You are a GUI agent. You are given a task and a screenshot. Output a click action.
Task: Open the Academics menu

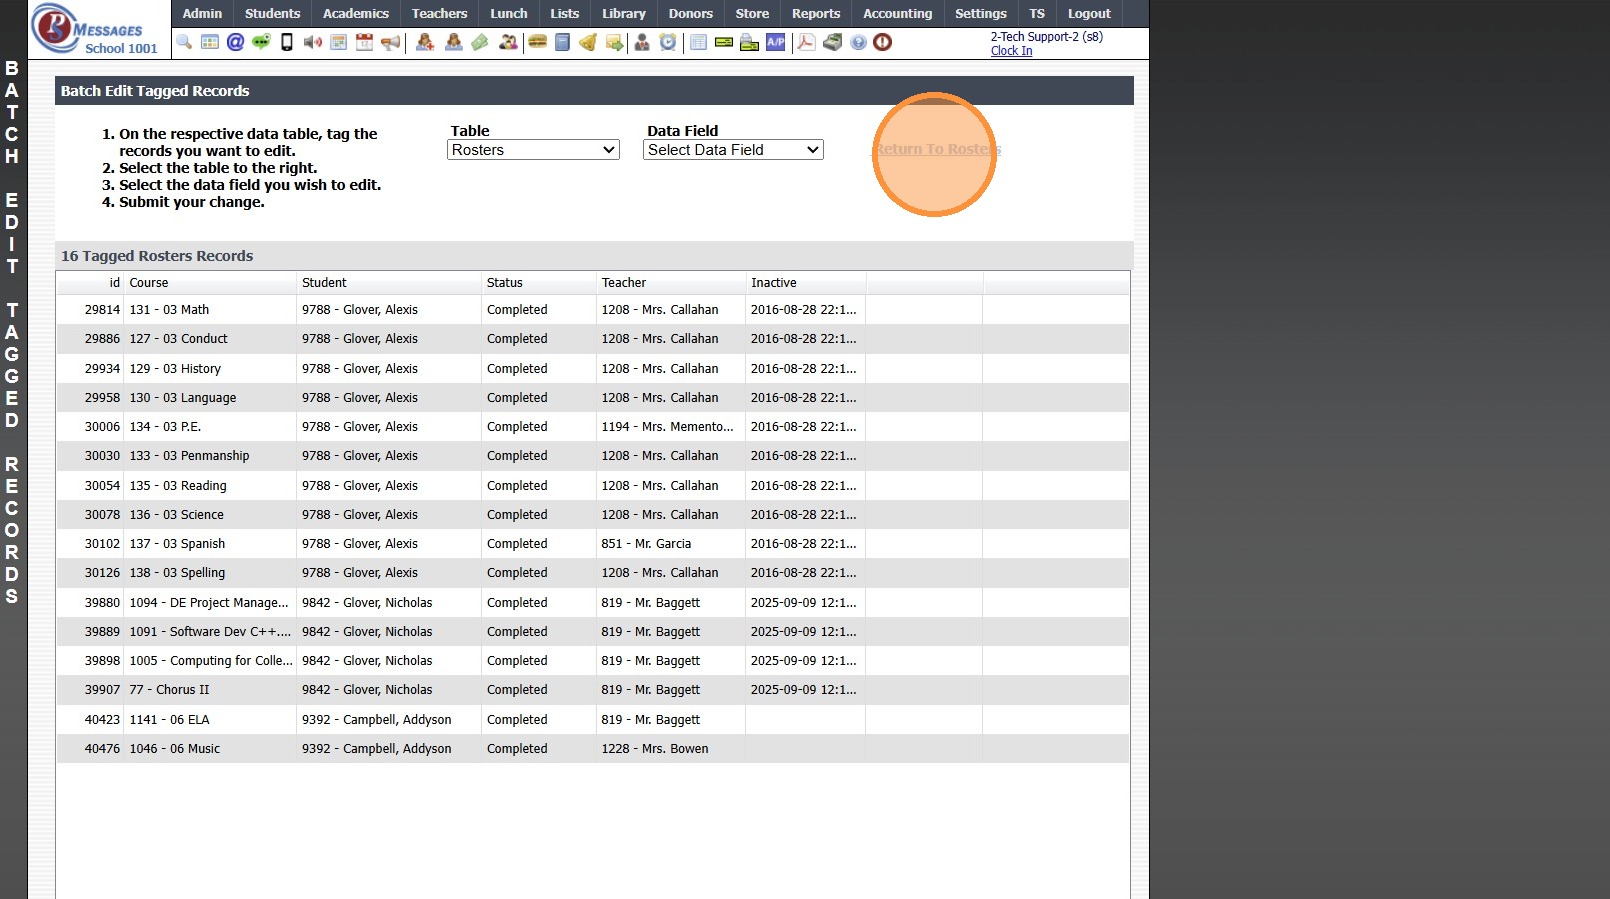click(356, 14)
